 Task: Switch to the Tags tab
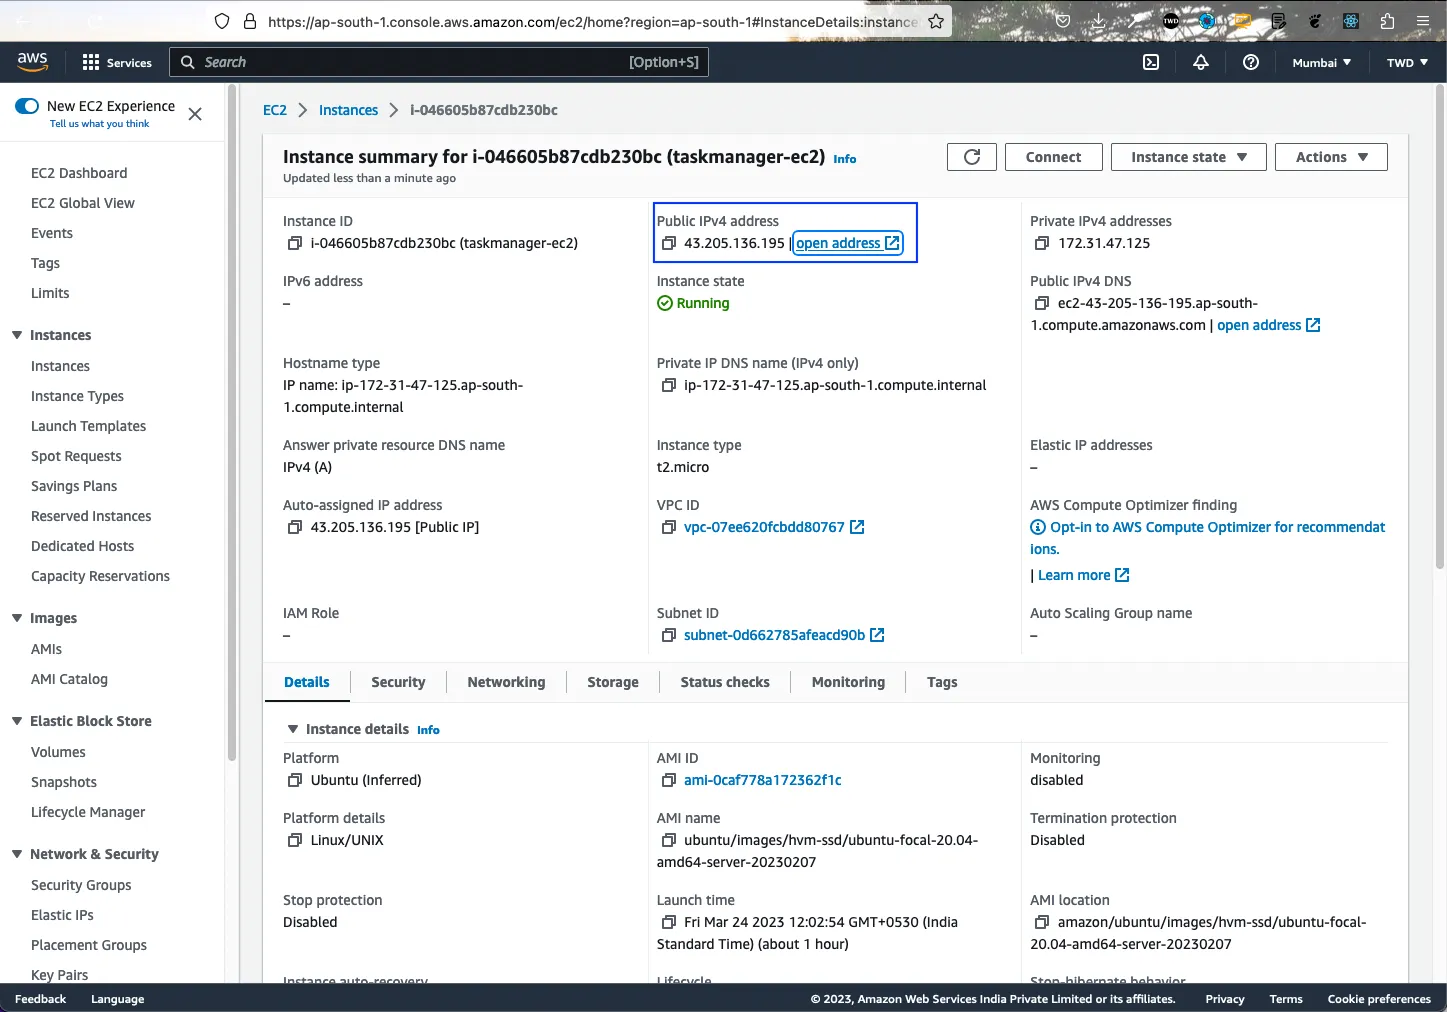coord(942,682)
